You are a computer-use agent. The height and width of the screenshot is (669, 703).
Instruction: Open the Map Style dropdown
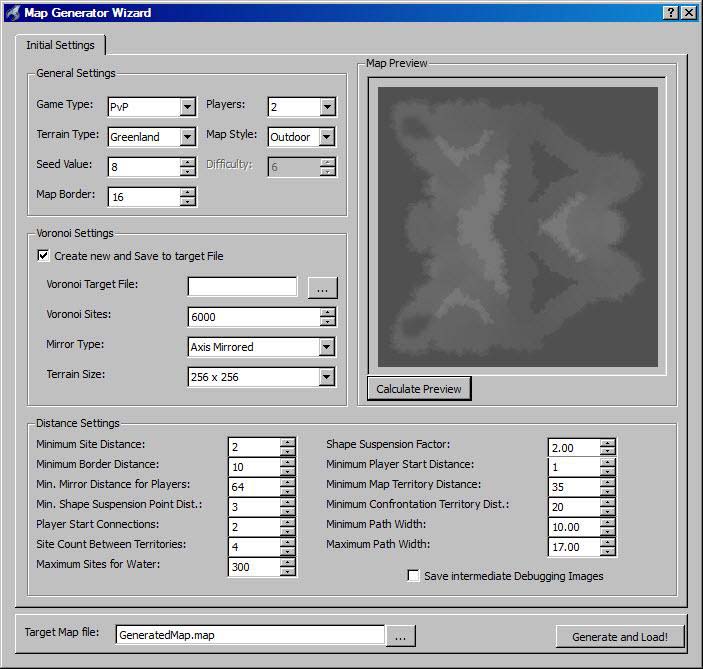tap(327, 137)
